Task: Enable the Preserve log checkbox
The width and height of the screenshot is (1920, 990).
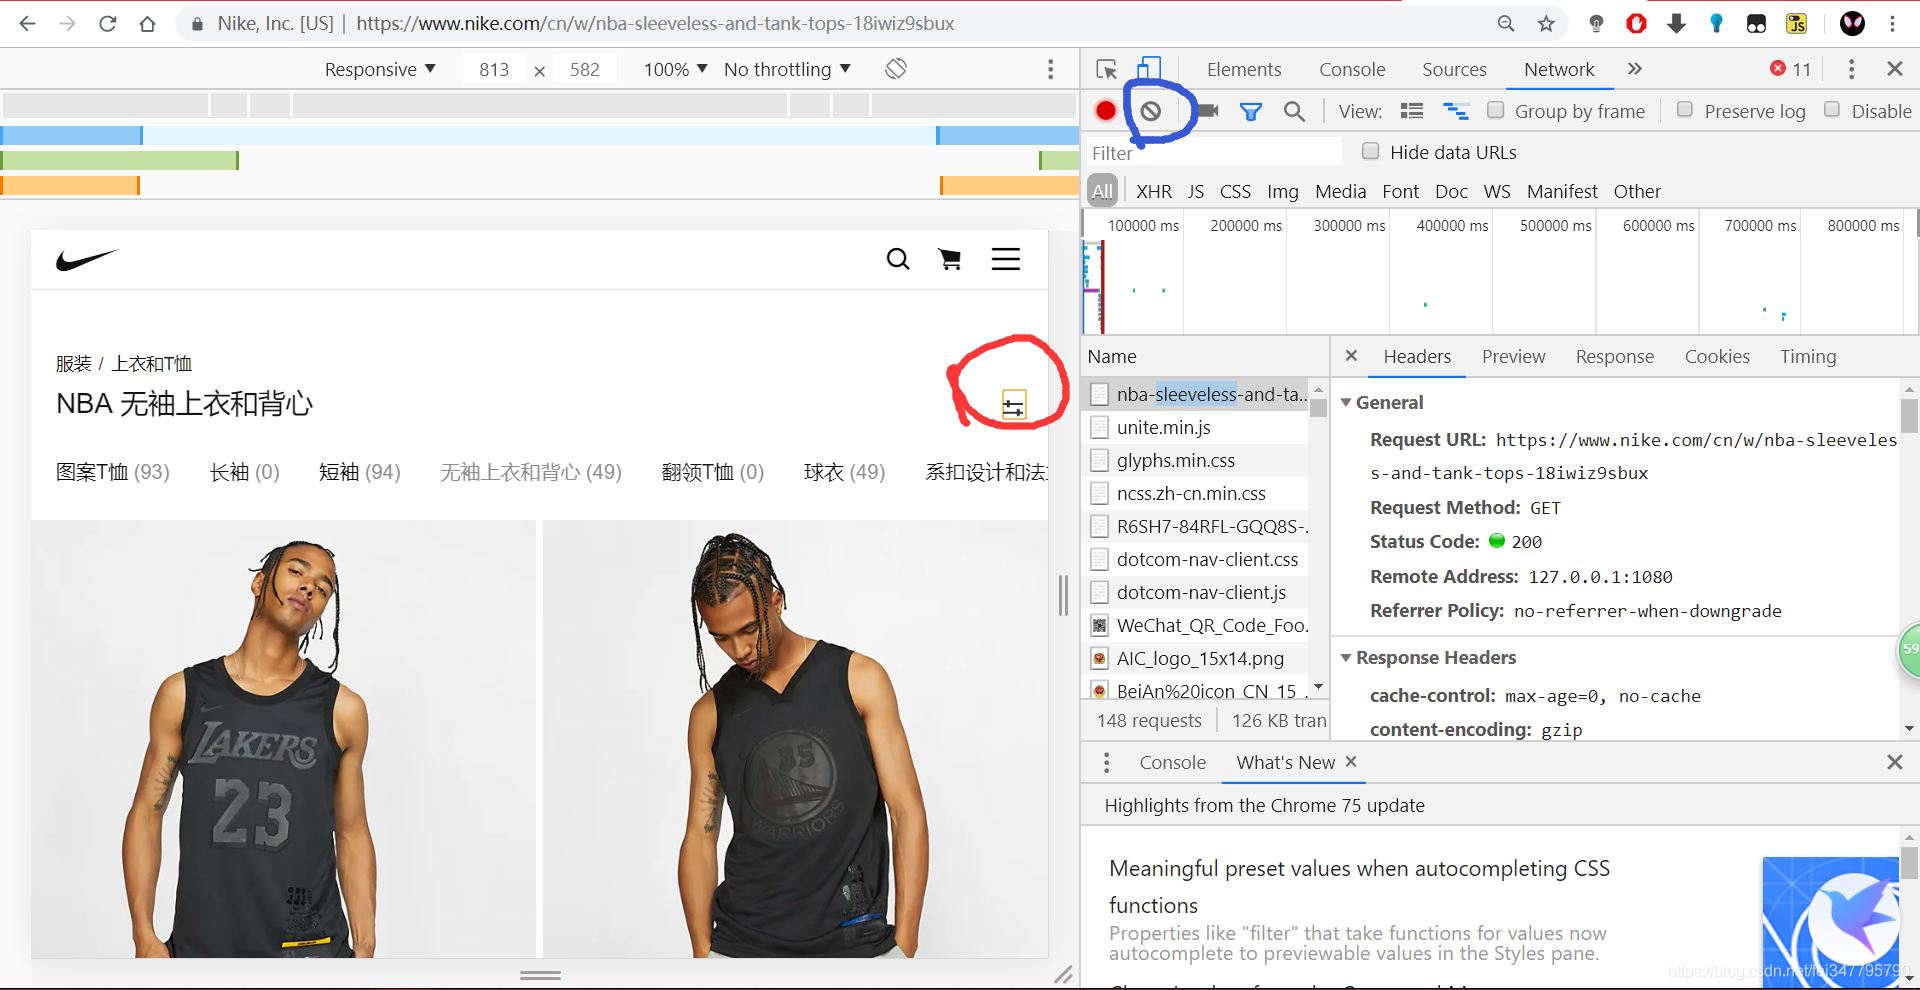Action: (x=1685, y=111)
